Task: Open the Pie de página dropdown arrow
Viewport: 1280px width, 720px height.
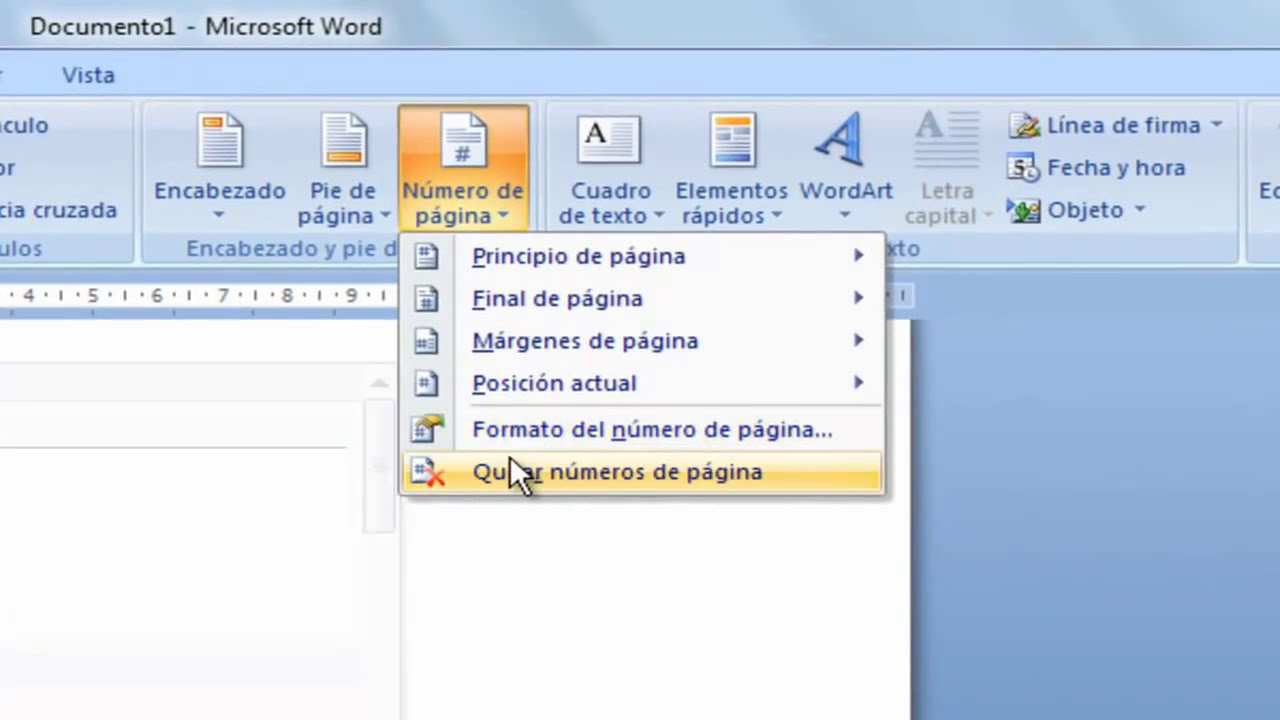Action: pos(385,216)
